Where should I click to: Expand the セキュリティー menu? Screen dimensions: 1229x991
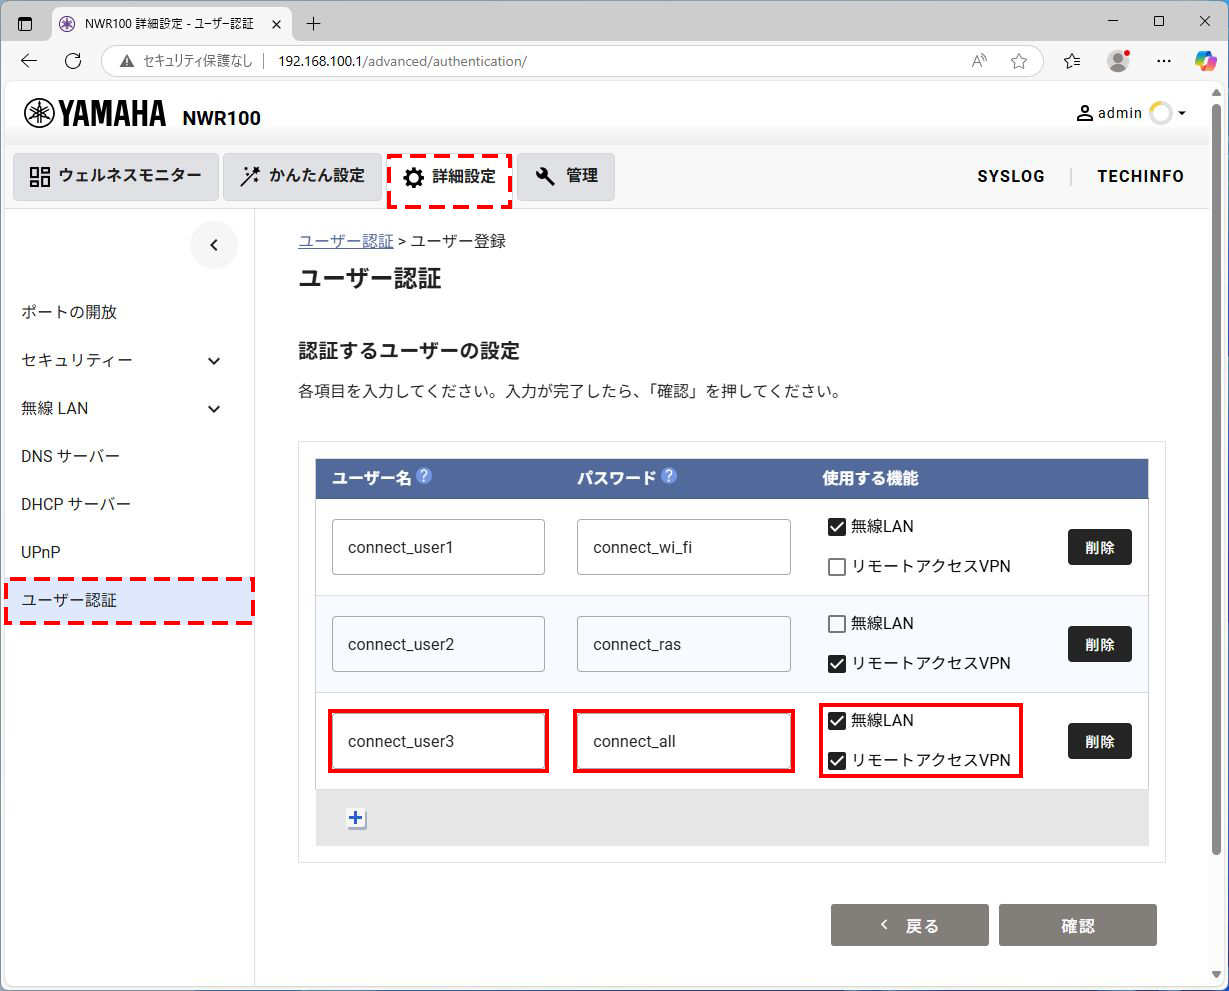tap(213, 360)
